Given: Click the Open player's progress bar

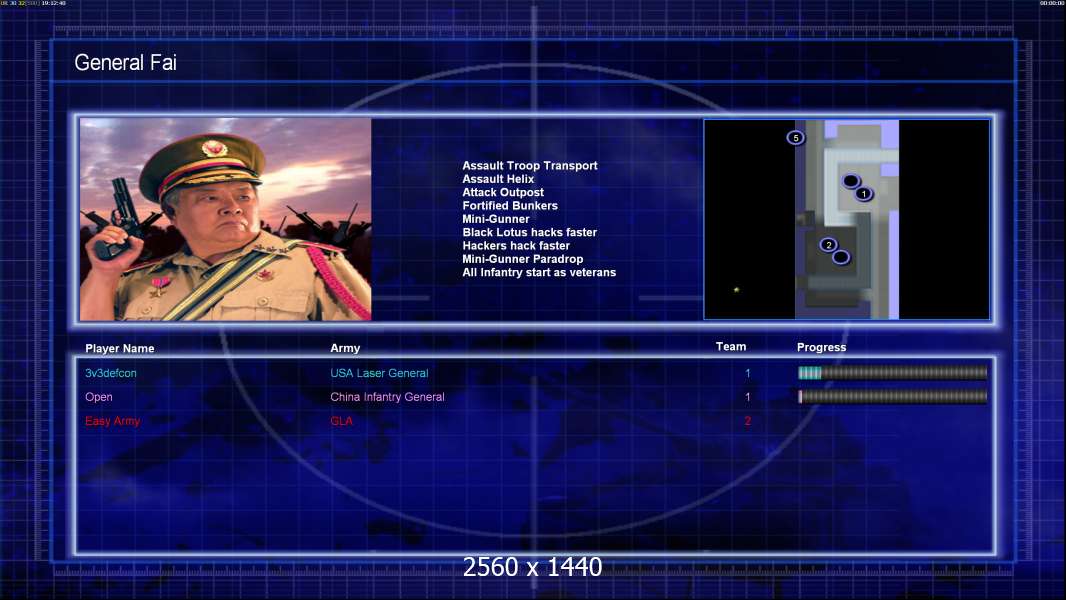Looking at the screenshot, I should point(892,396).
